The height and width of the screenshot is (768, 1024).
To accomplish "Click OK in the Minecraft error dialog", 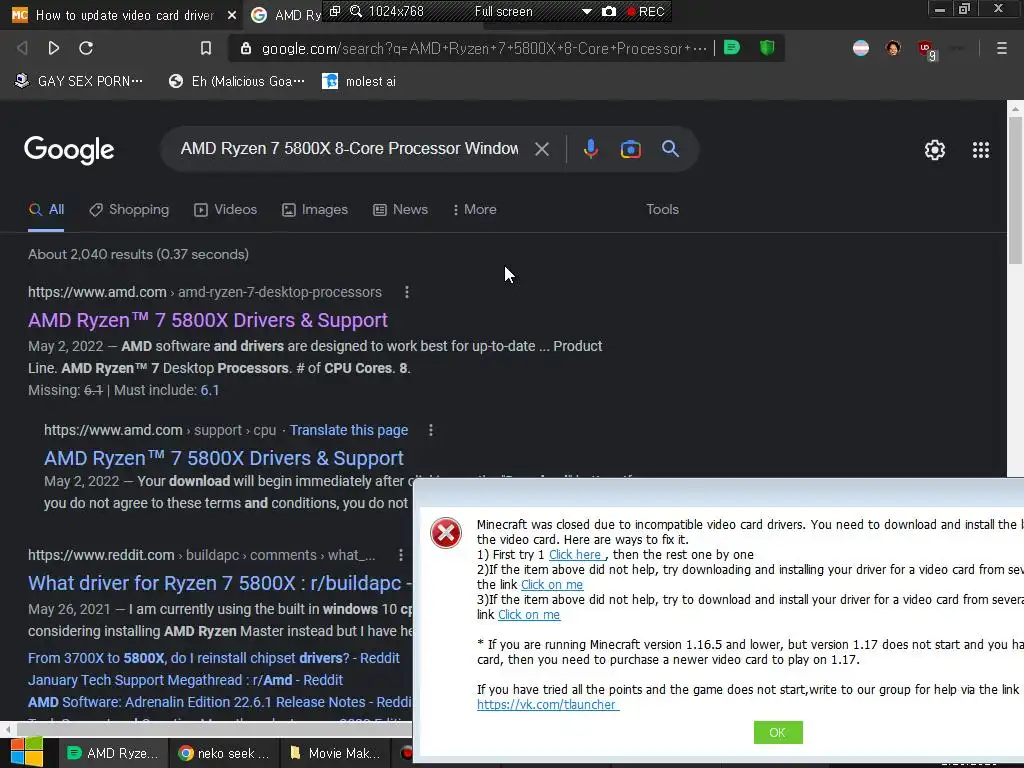I will 777,732.
